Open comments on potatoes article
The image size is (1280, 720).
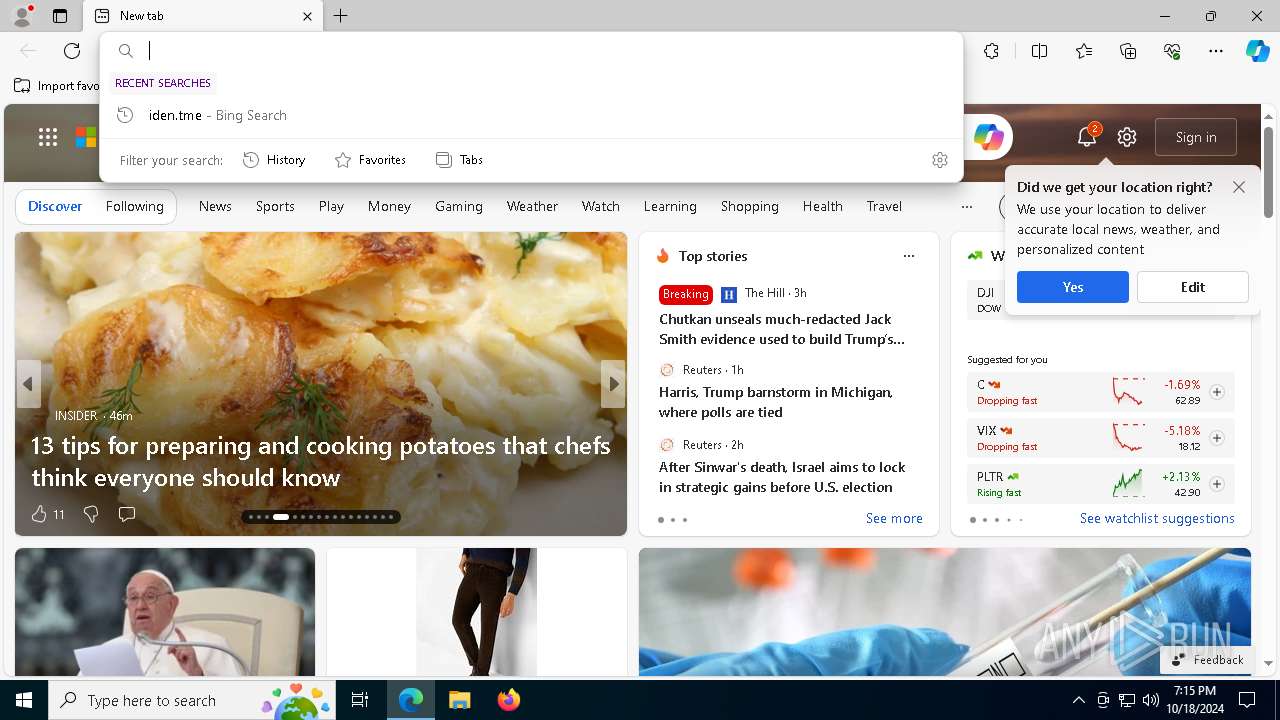(127, 514)
